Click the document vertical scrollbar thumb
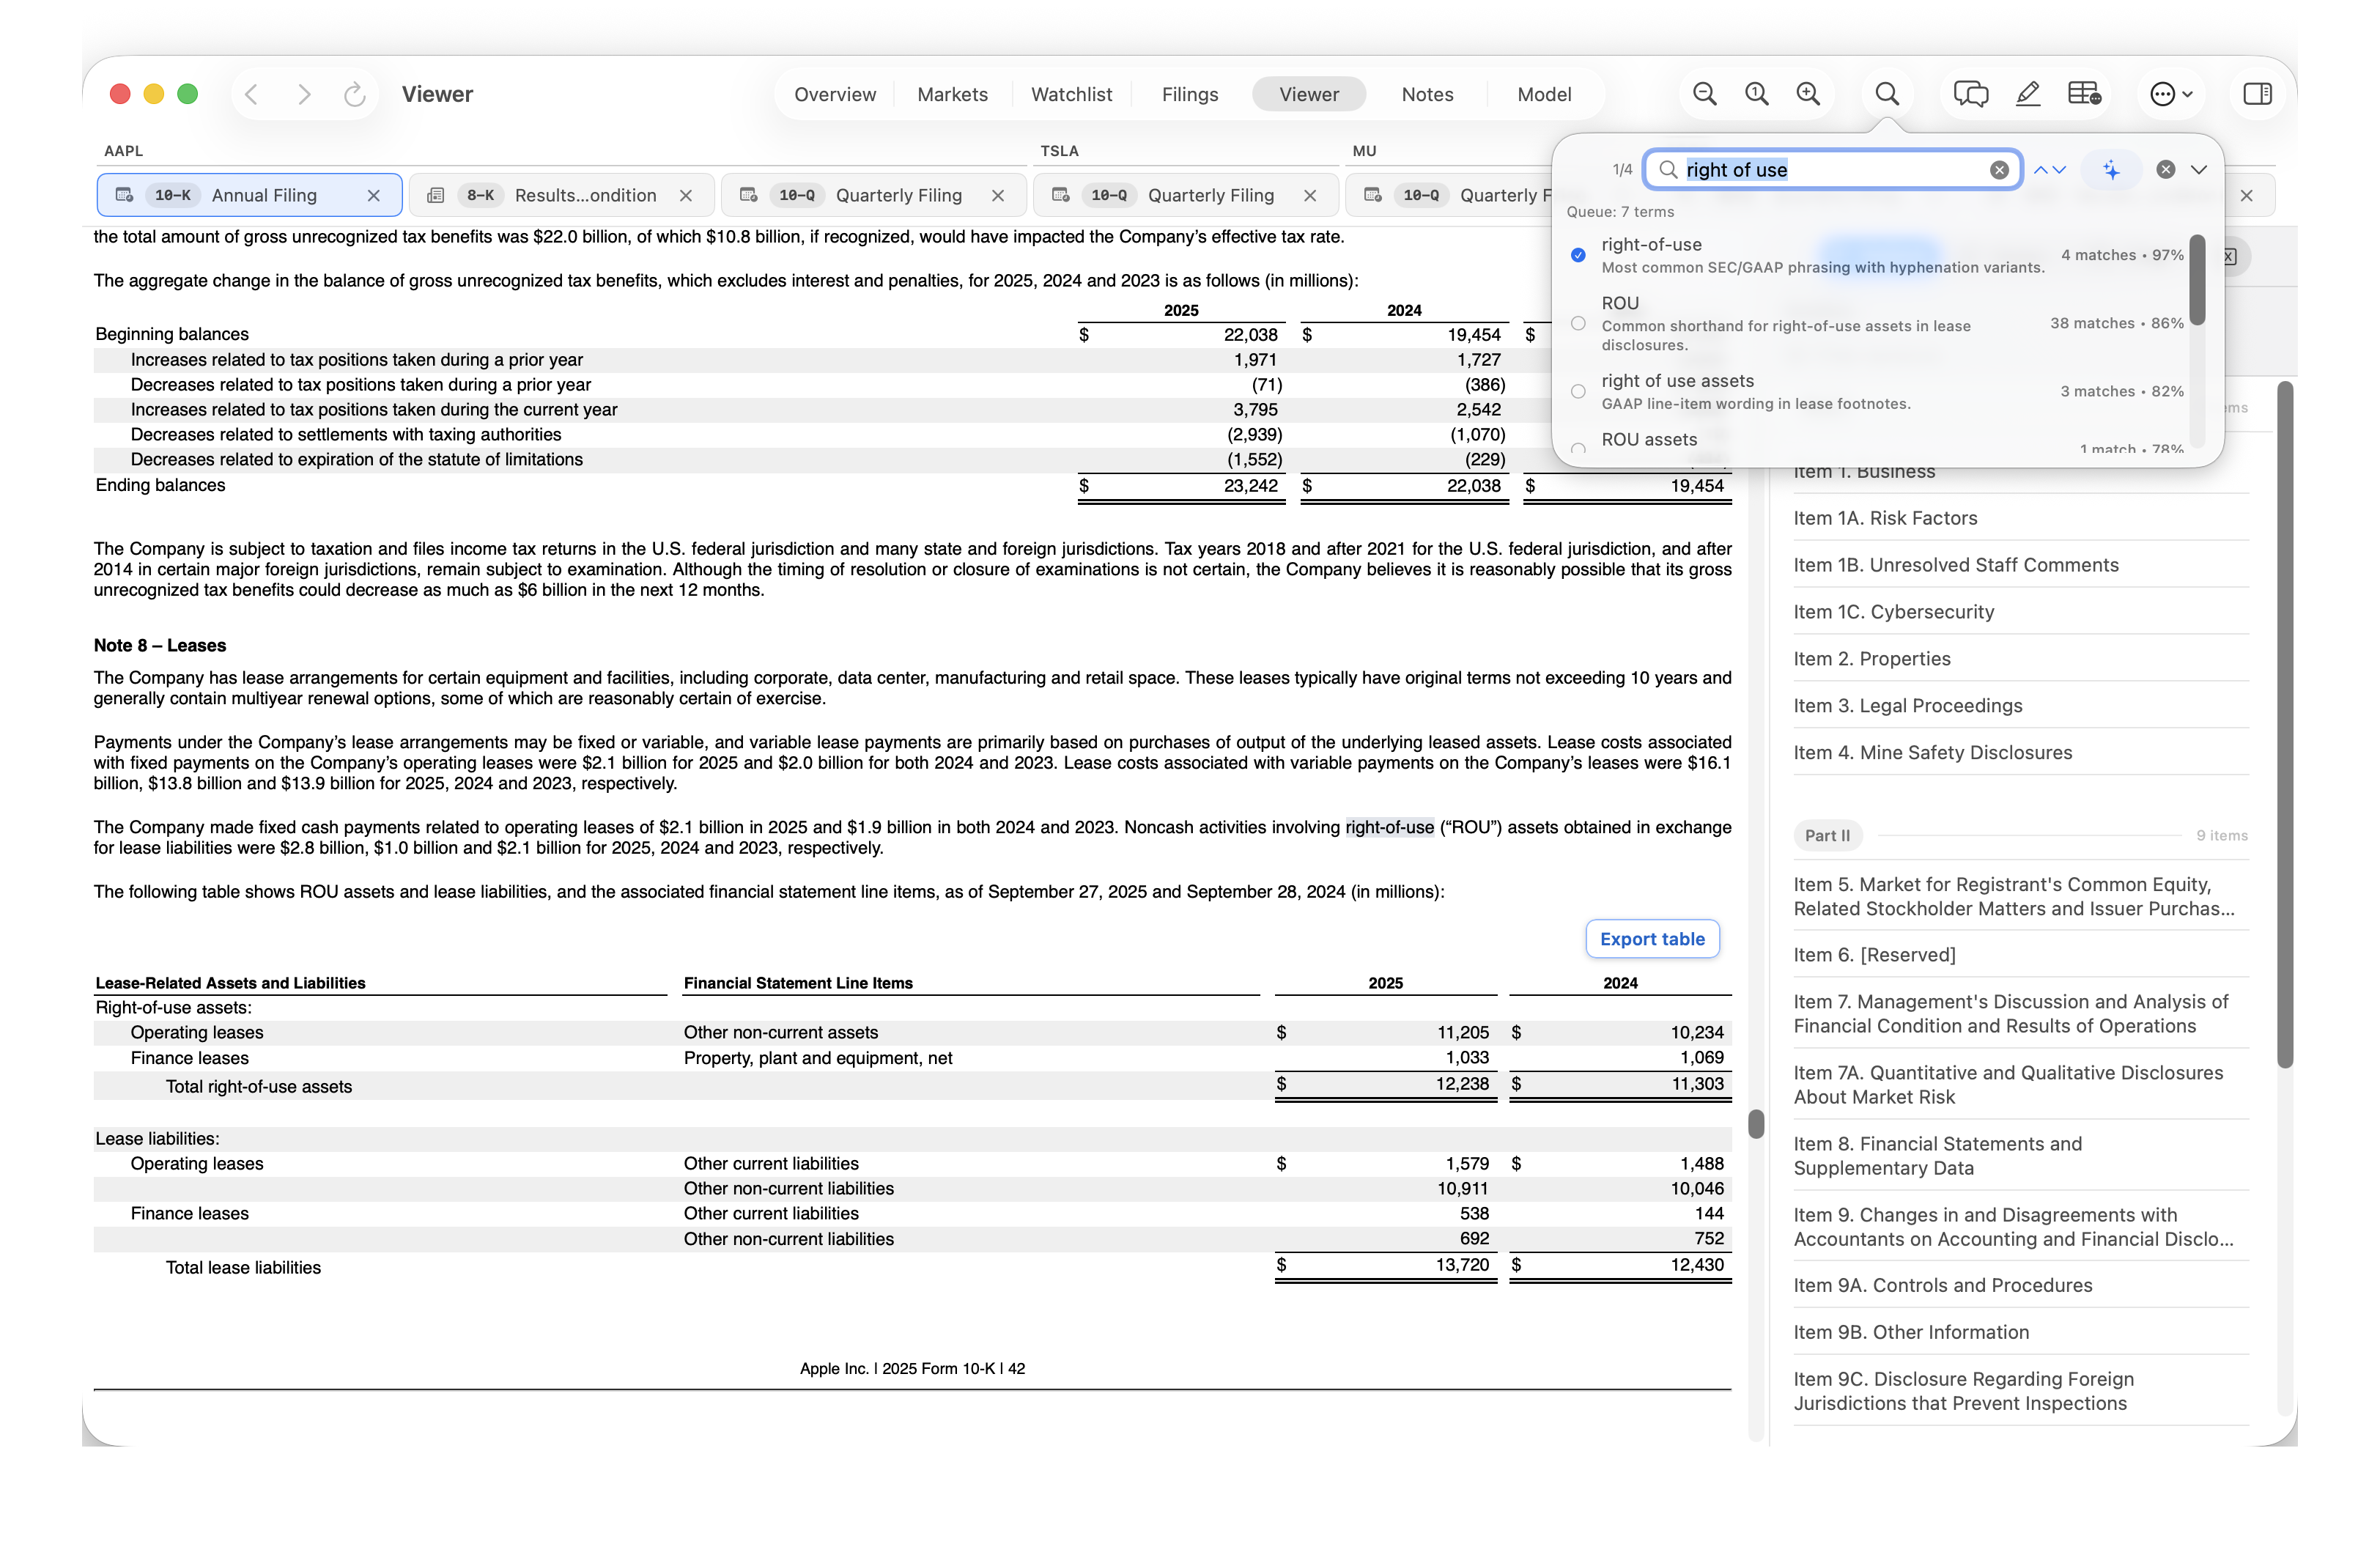This screenshot has height=1555, width=2380. [1755, 1124]
